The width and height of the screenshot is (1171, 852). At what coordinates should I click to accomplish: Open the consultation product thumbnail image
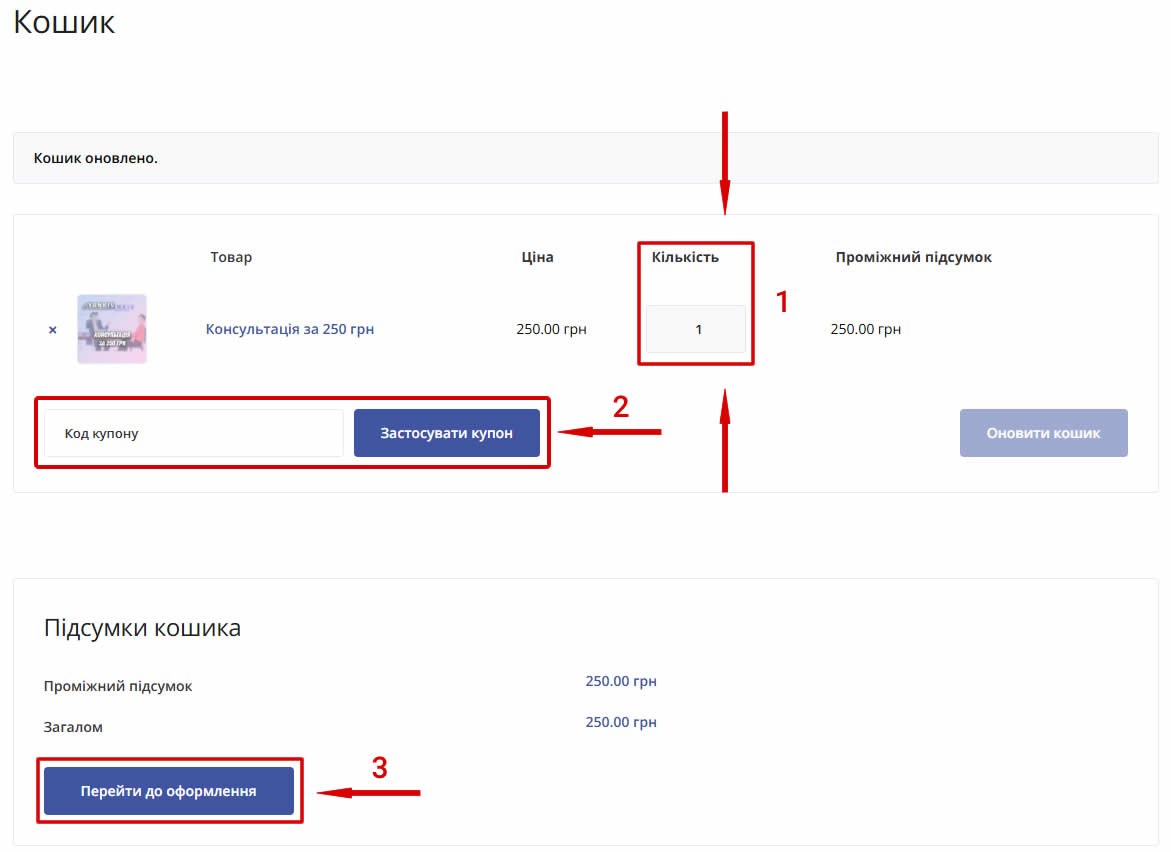(x=112, y=329)
